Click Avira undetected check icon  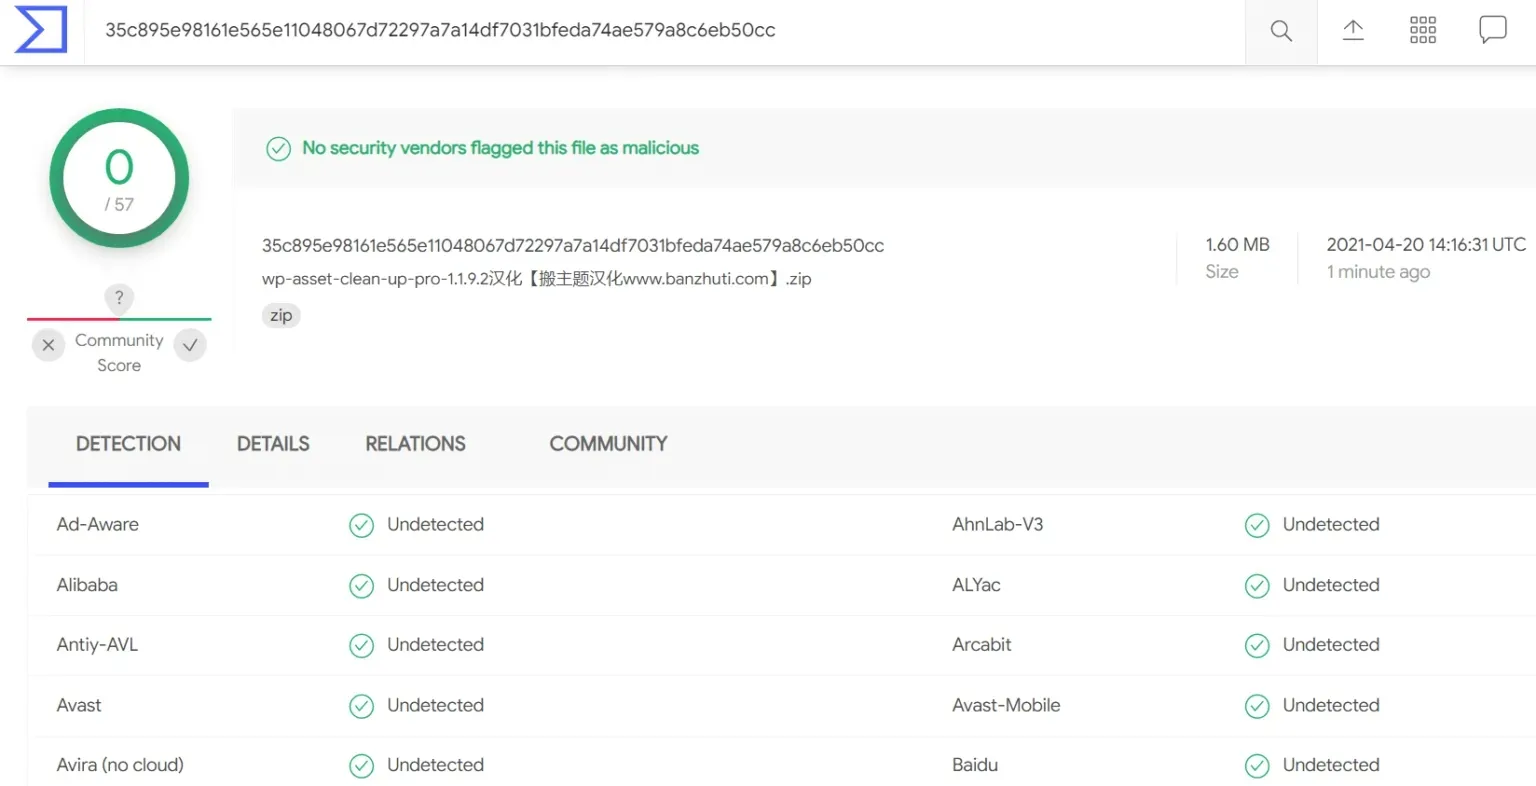pyautogui.click(x=361, y=766)
